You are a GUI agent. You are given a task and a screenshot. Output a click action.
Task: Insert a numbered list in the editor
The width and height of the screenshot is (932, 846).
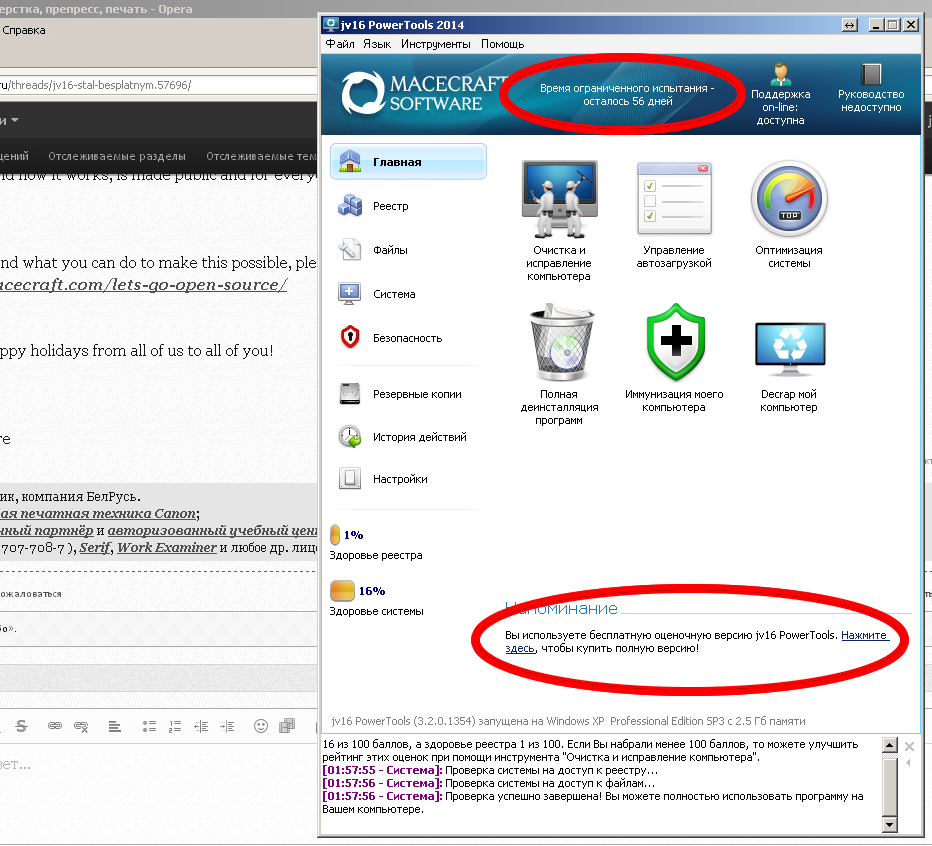pyautogui.click(x=175, y=726)
